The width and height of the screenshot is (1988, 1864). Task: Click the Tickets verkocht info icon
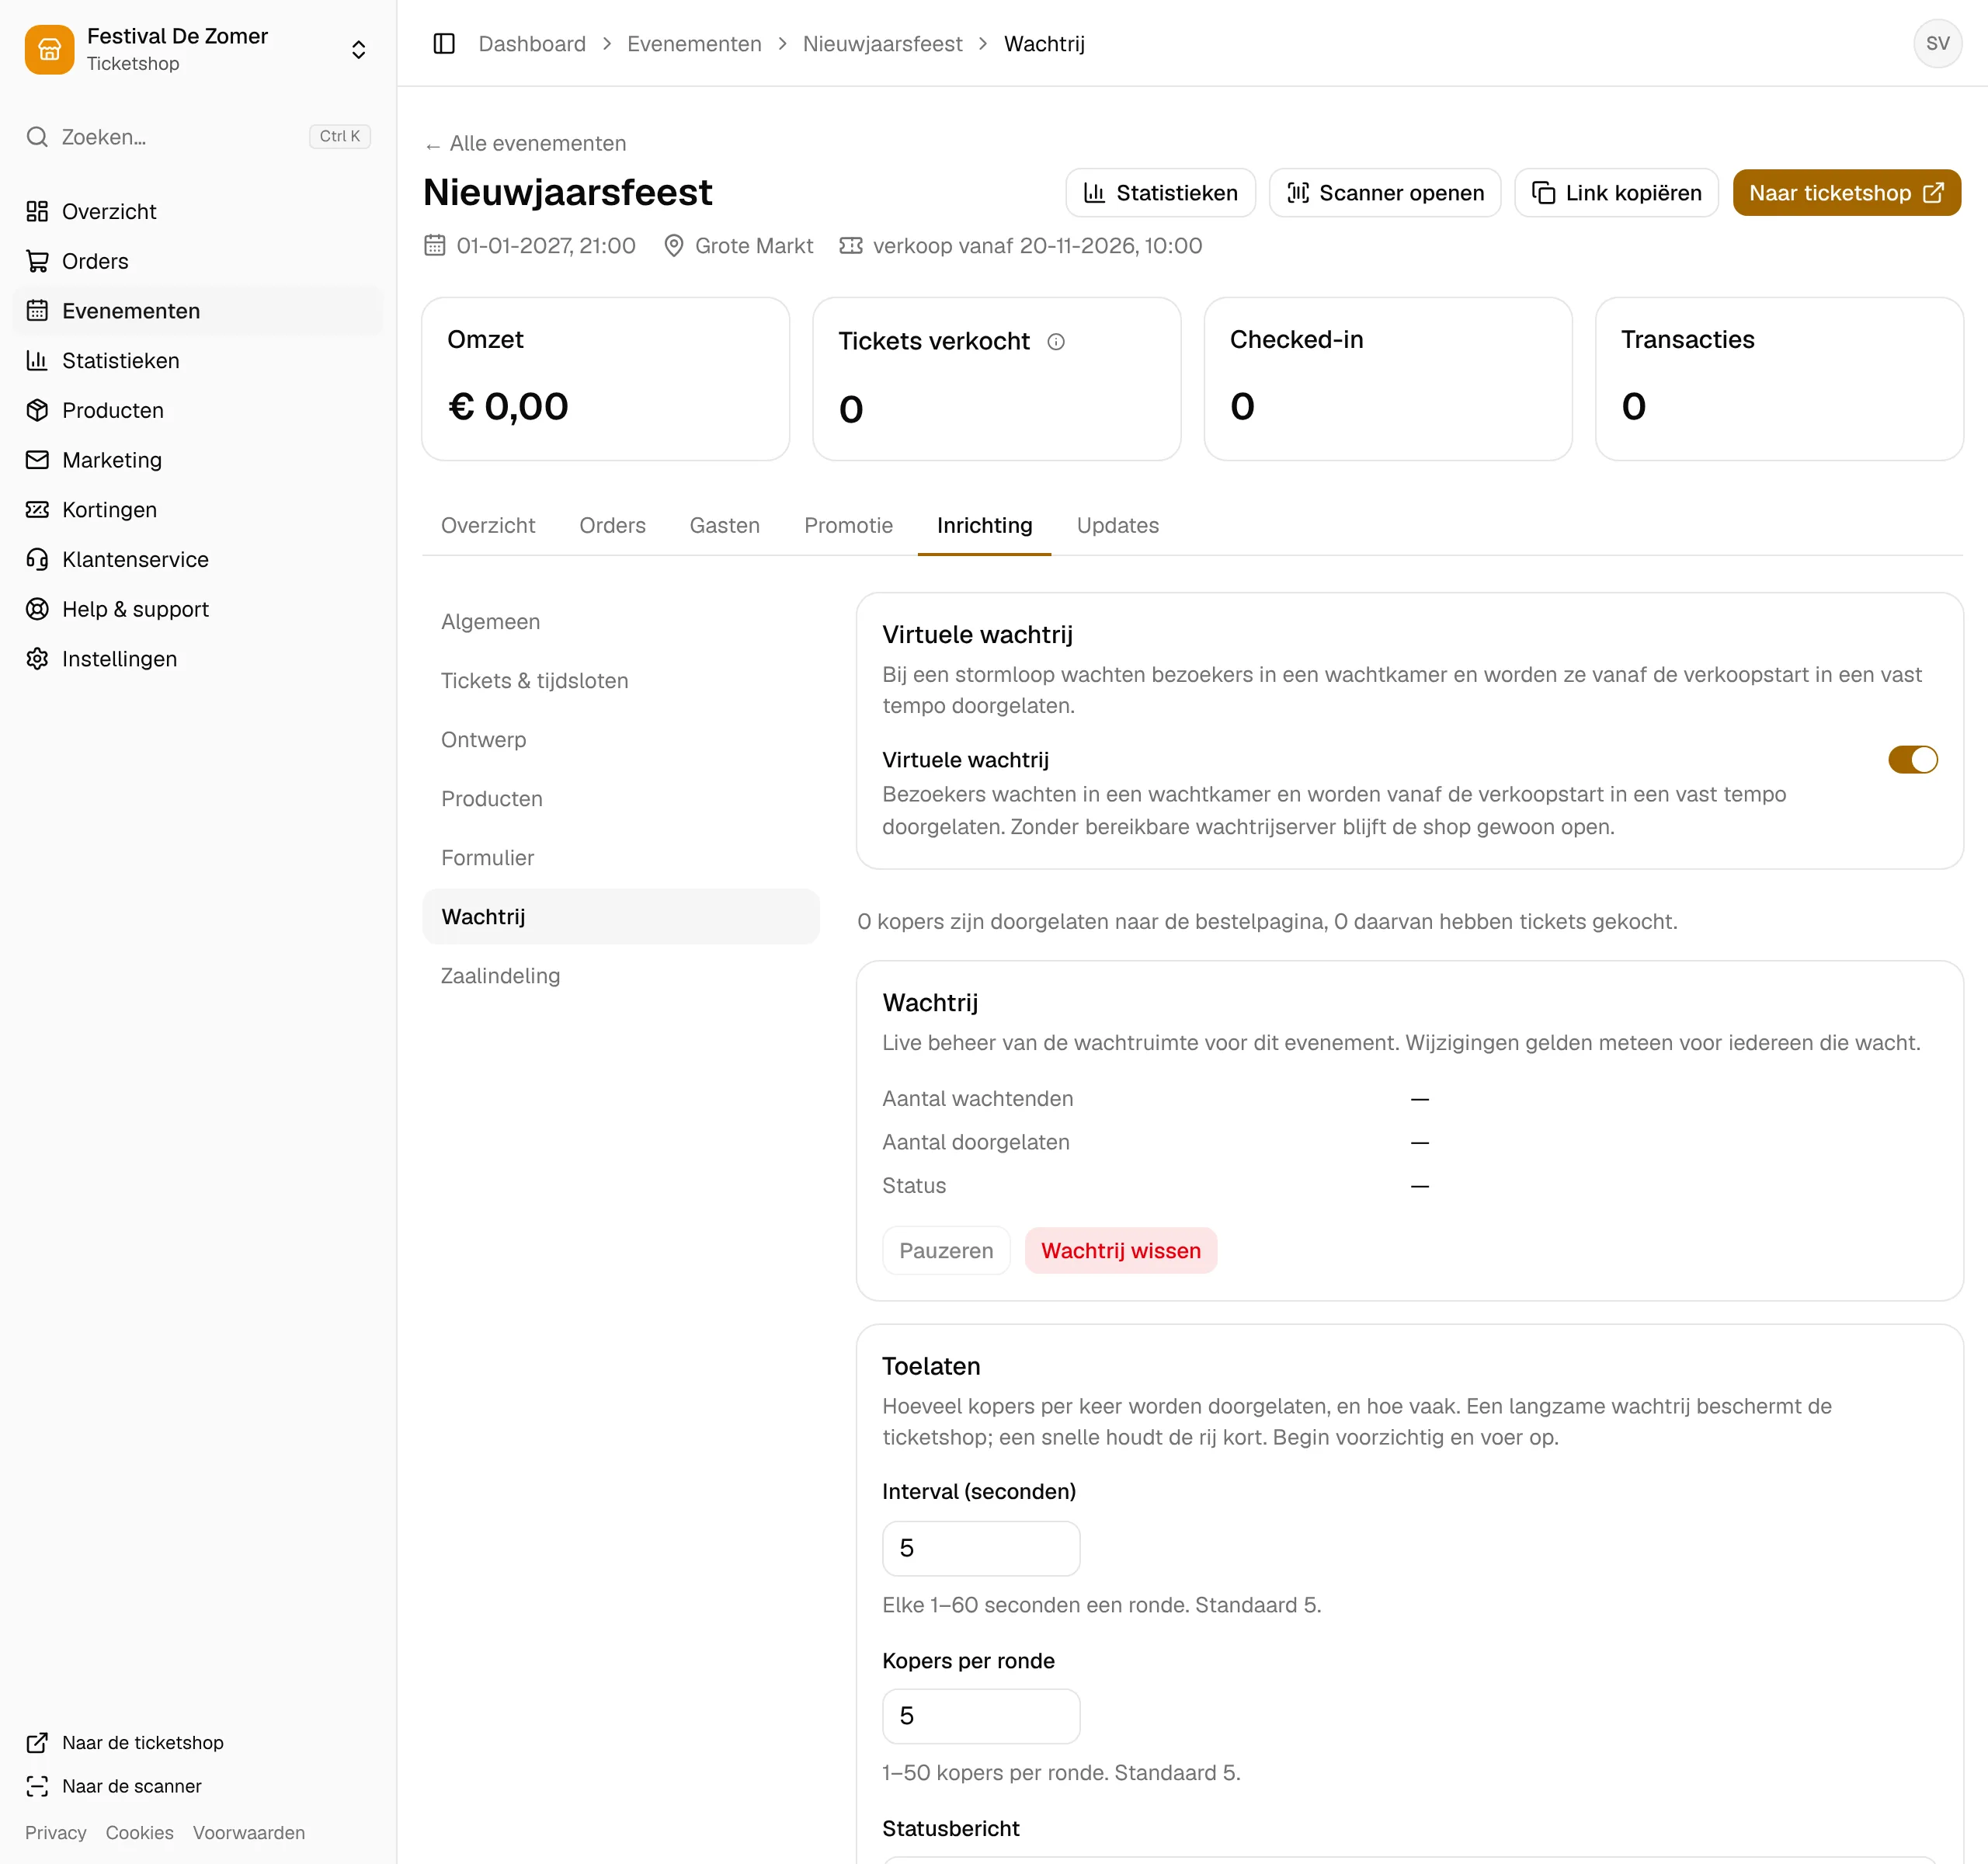[x=1056, y=342]
